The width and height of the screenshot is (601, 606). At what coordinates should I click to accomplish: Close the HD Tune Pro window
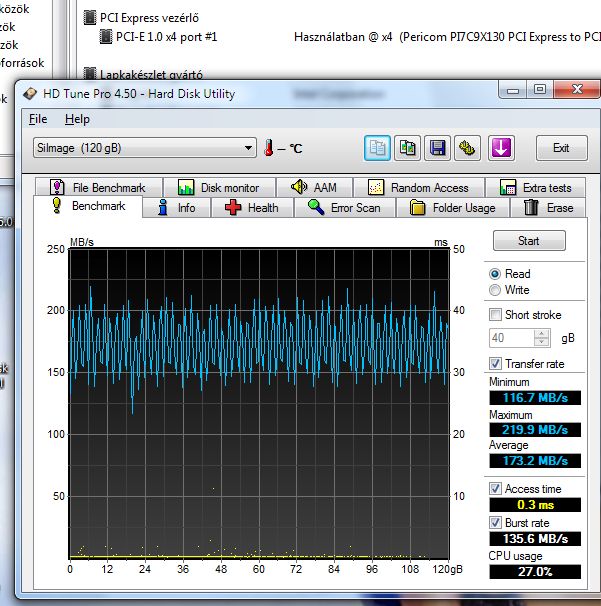[577, 90]
